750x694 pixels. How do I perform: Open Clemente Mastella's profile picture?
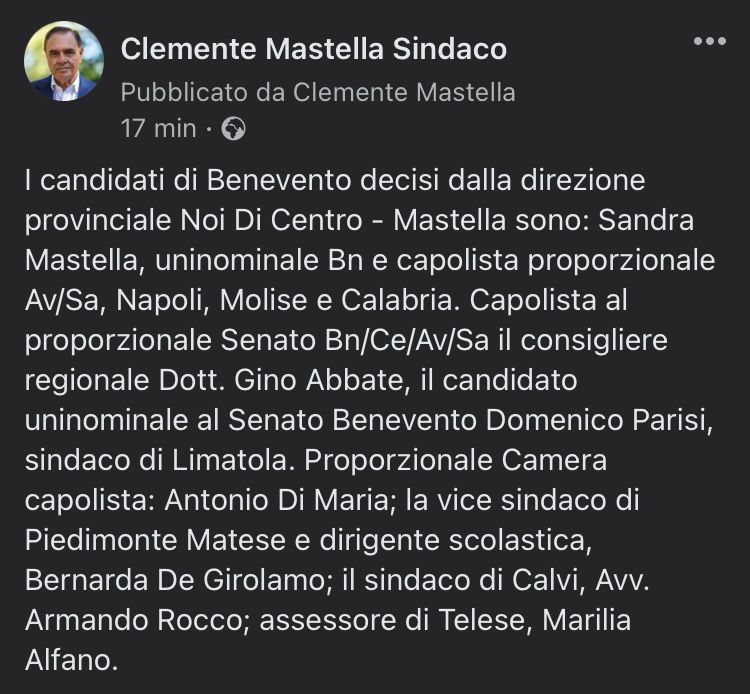click(x=64, y=61)
